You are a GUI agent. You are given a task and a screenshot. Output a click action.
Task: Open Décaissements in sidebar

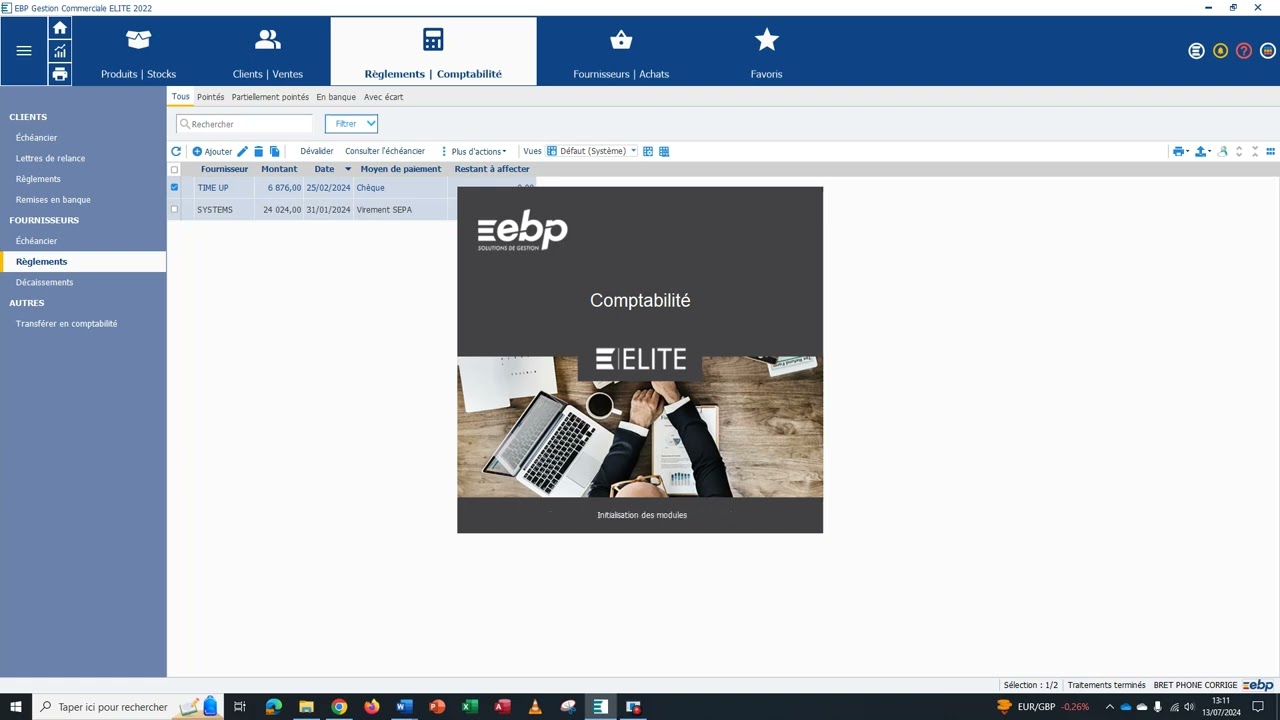click(x=45, y=282)
